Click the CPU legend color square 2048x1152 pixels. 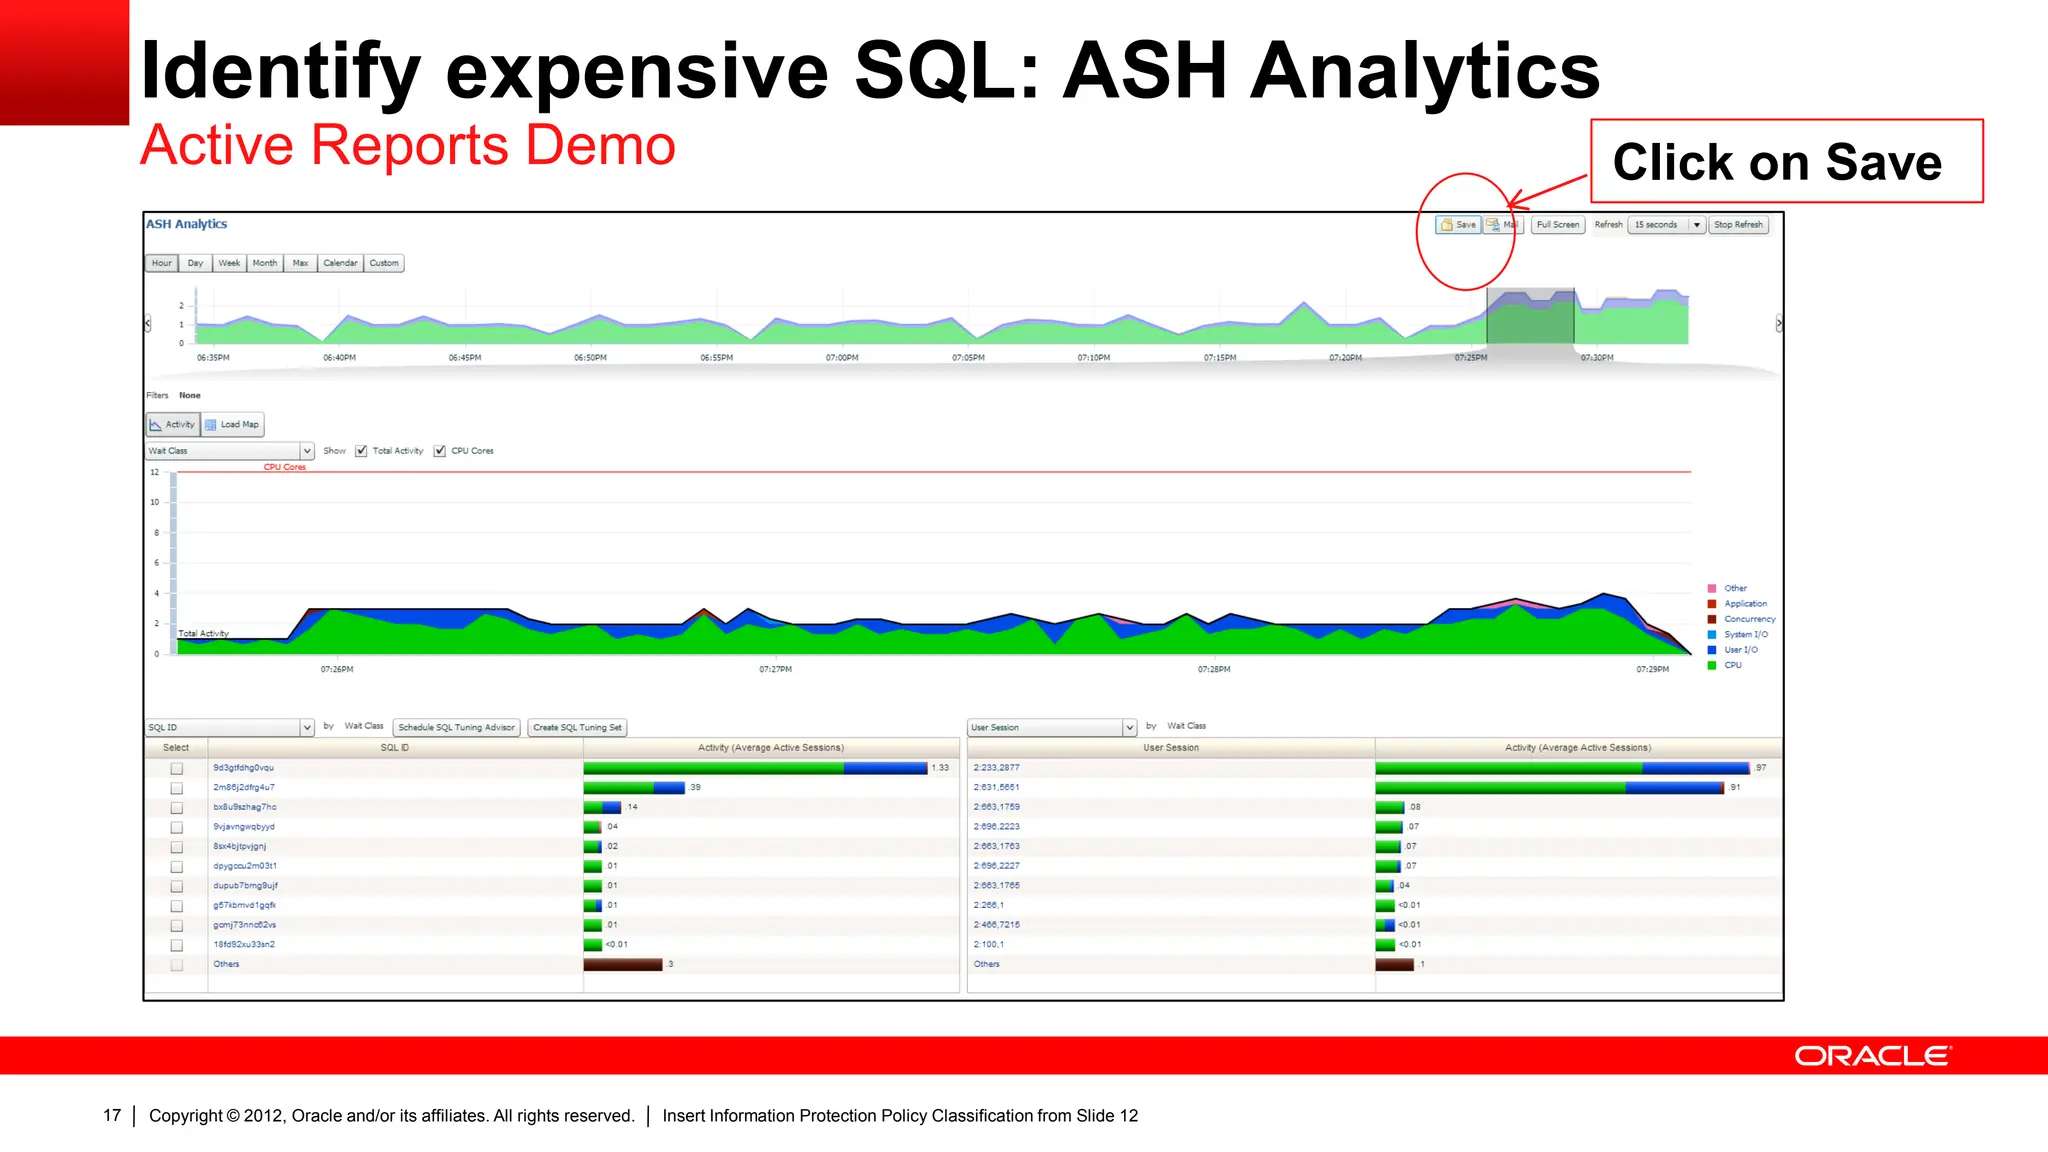coord(1712,665)
